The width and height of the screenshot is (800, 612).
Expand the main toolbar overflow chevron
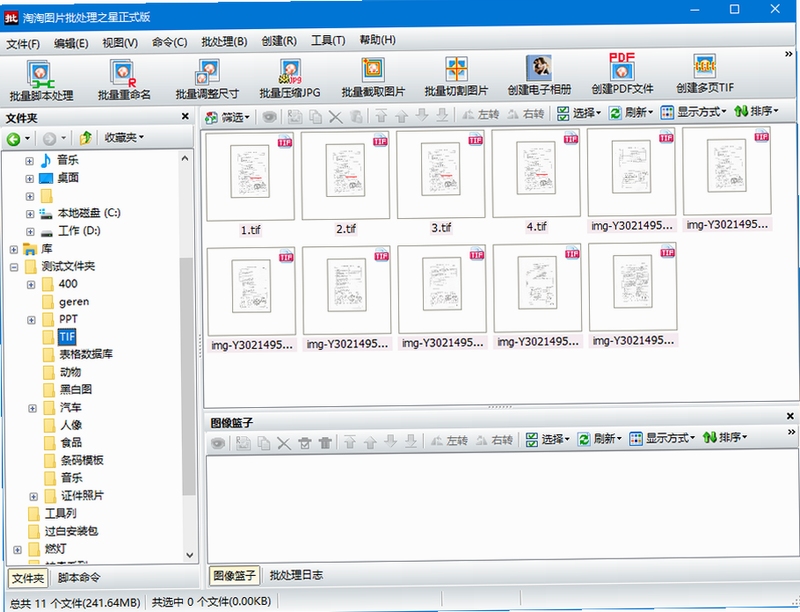[x=788, y=54]
